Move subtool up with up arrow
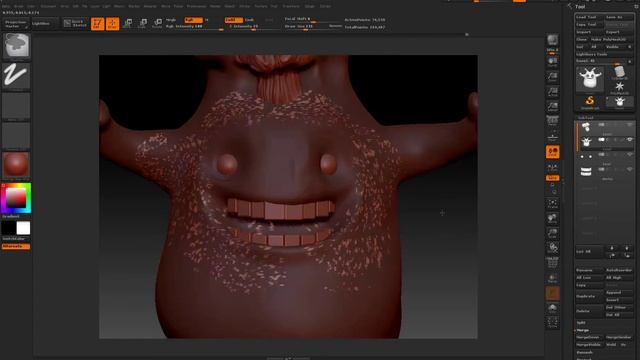Image resolution: width=640 pixels, height=360 pixels. tap(611, 248)
